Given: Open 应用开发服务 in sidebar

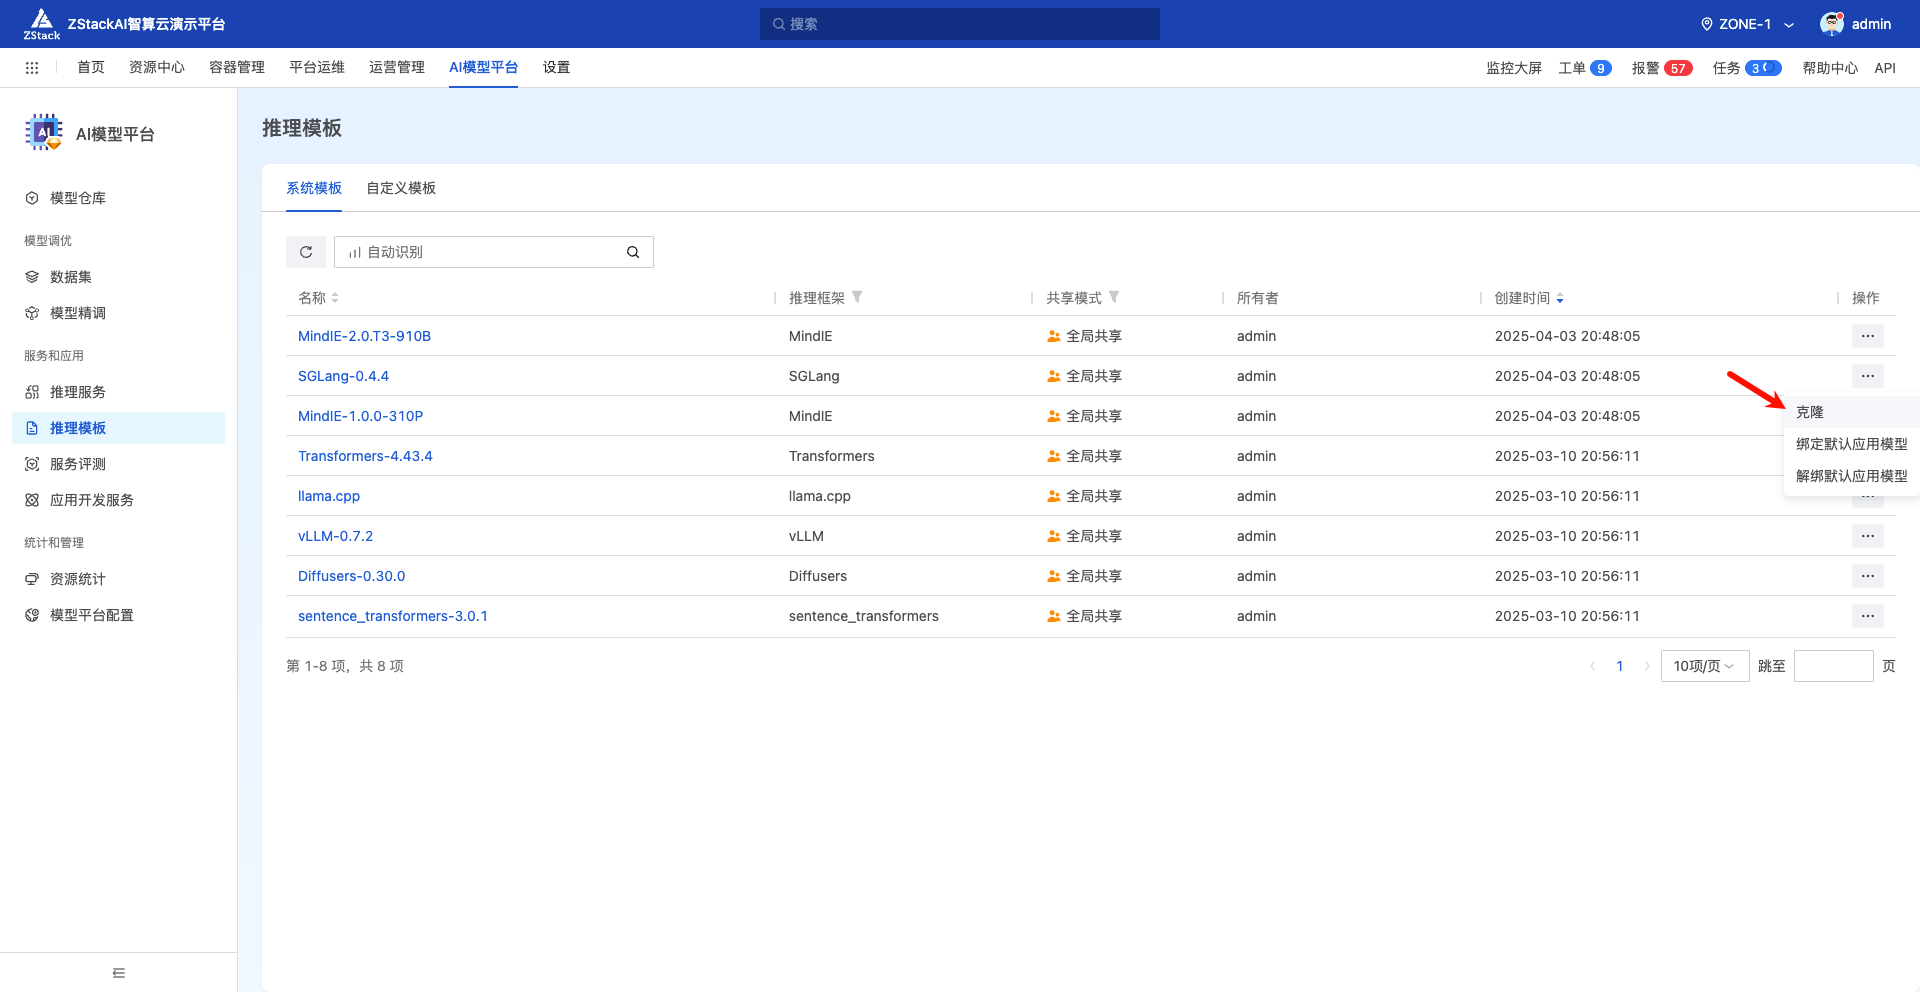Looking at the screenshot, I should pyautogui.click(x=118, y=500).
